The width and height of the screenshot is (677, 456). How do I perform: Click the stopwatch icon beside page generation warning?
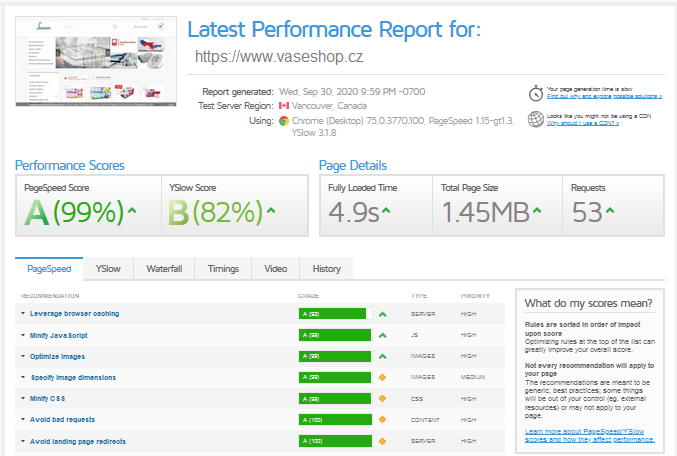click(x=537, y=94)
